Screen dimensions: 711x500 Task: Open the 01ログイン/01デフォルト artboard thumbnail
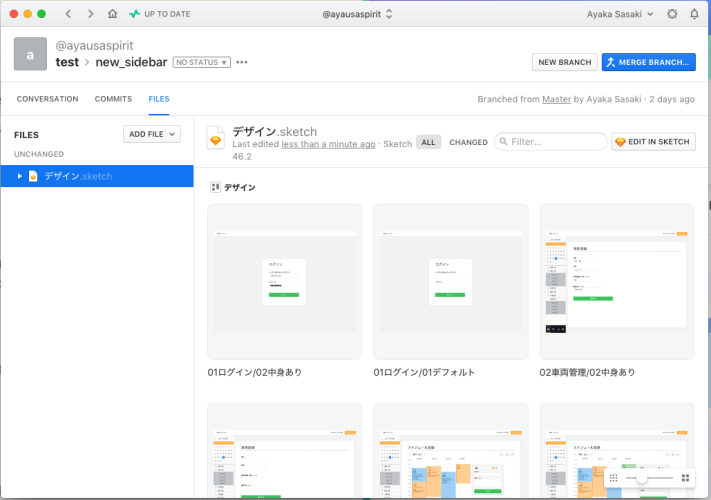[451, 282]
